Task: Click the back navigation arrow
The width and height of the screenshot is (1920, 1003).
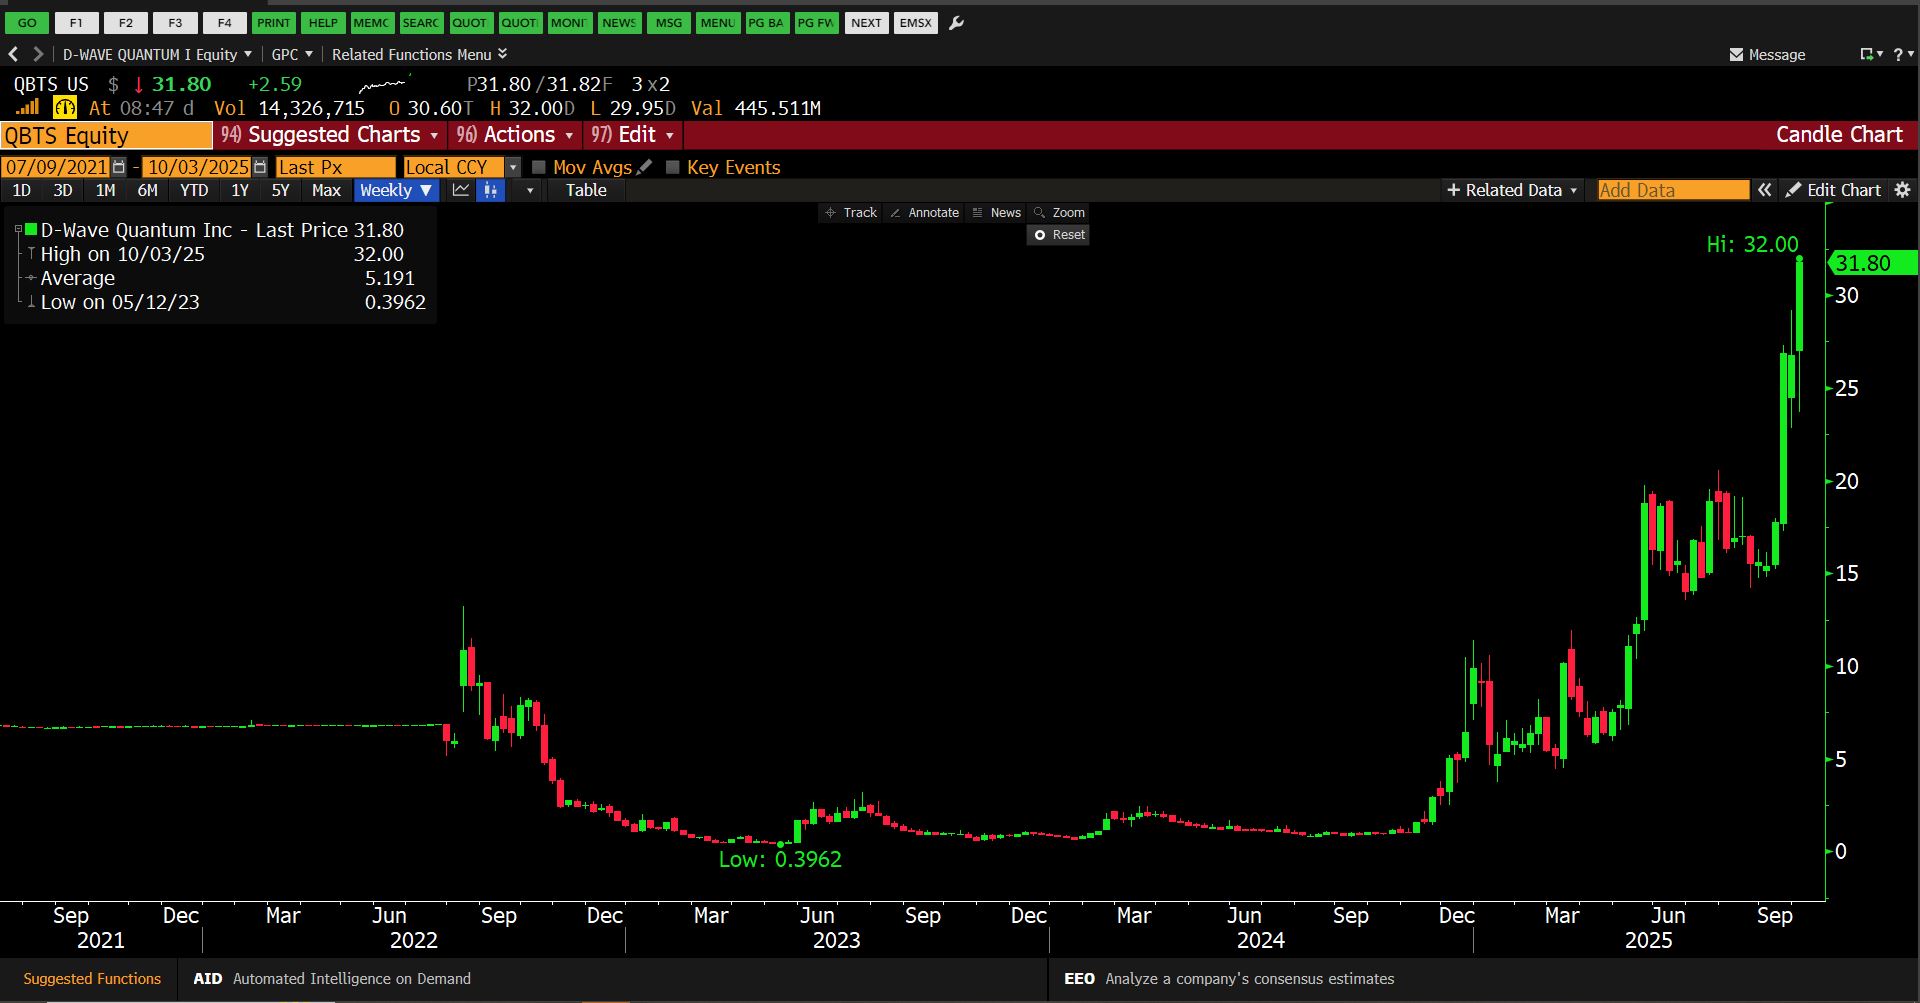Action: click(14, 54)
